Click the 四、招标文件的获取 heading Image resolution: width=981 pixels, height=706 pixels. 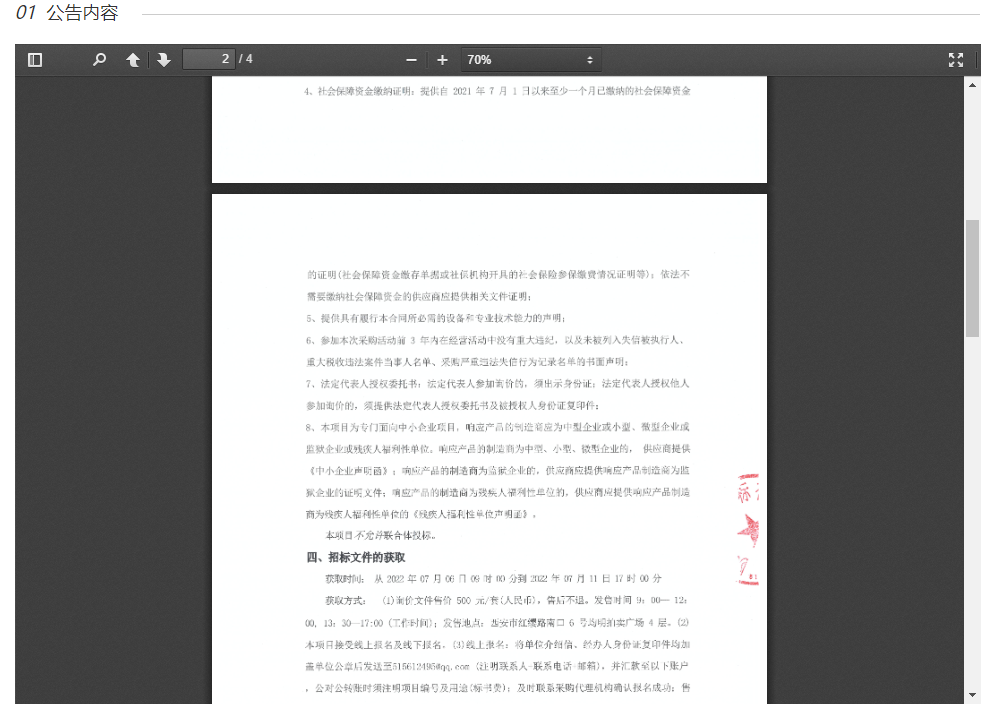(356, 557)
